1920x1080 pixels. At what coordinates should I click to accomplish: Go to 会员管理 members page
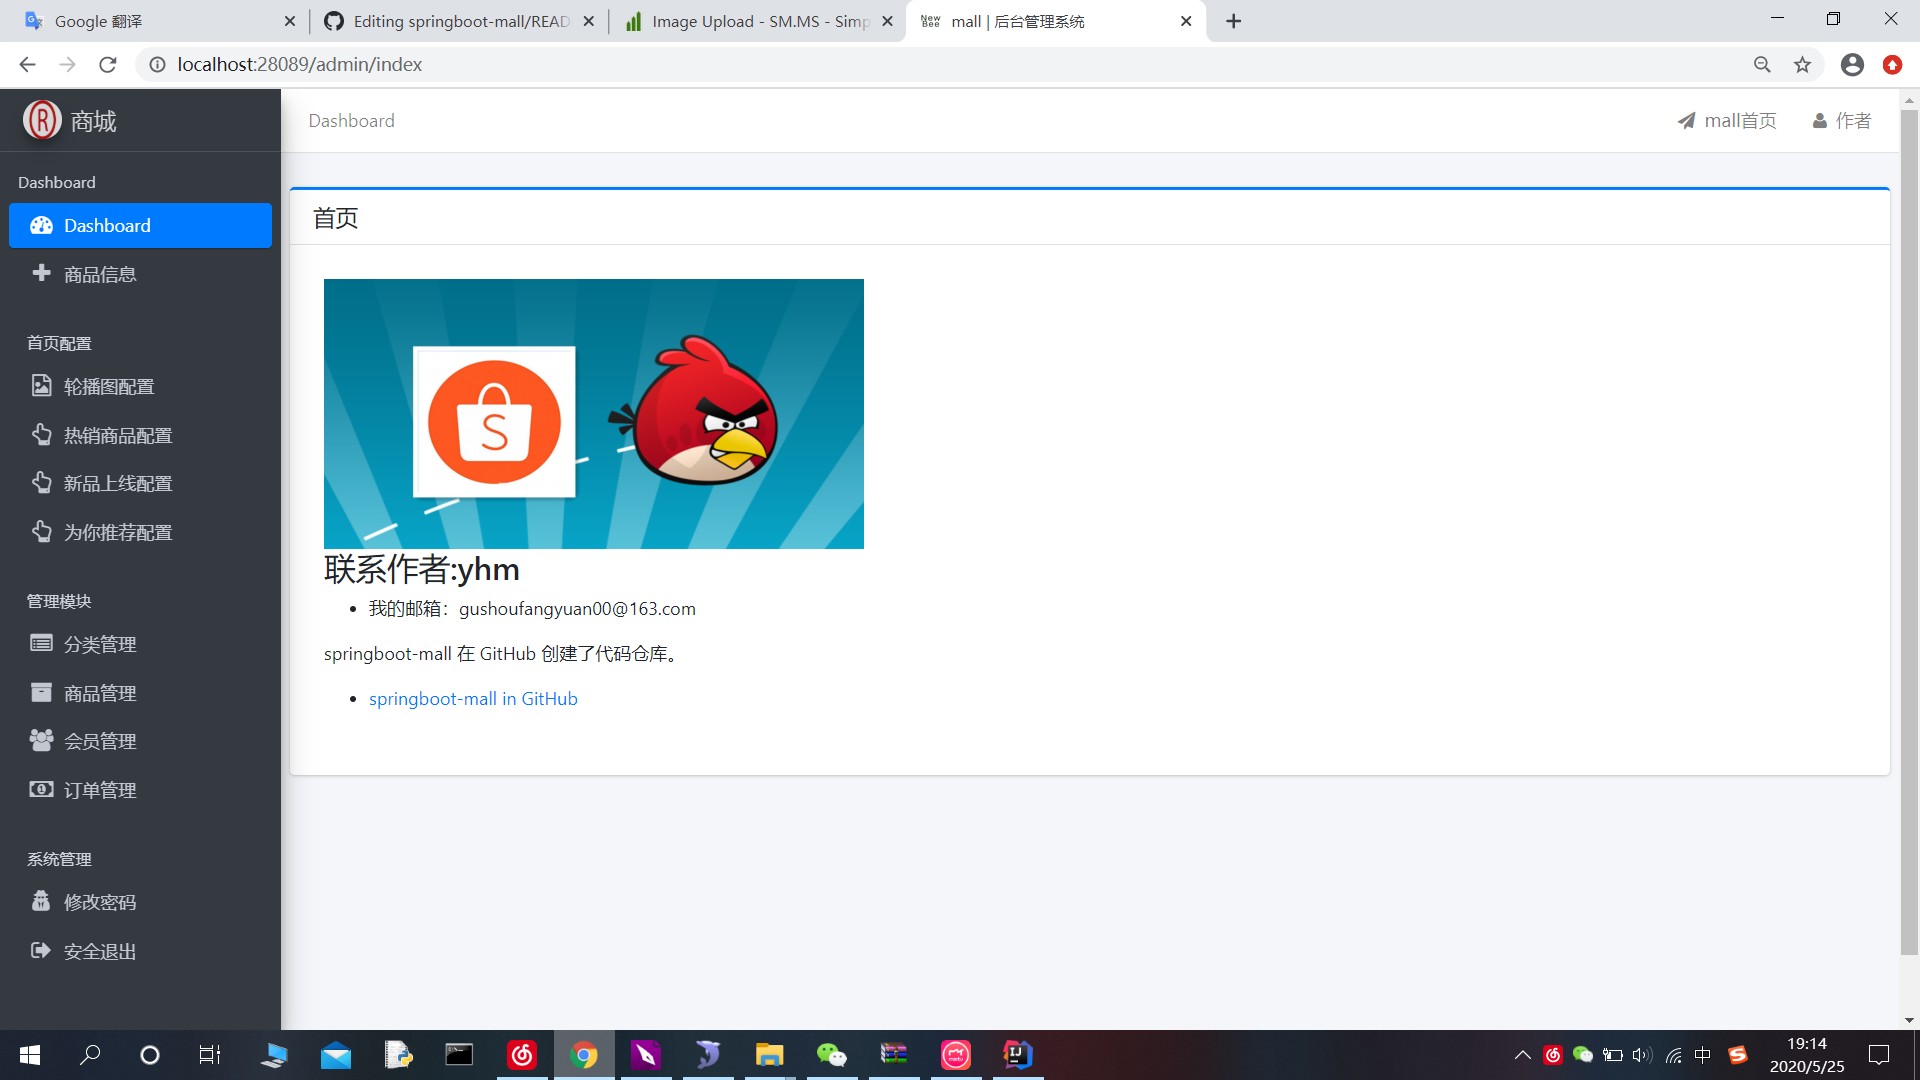pos(99,742)
